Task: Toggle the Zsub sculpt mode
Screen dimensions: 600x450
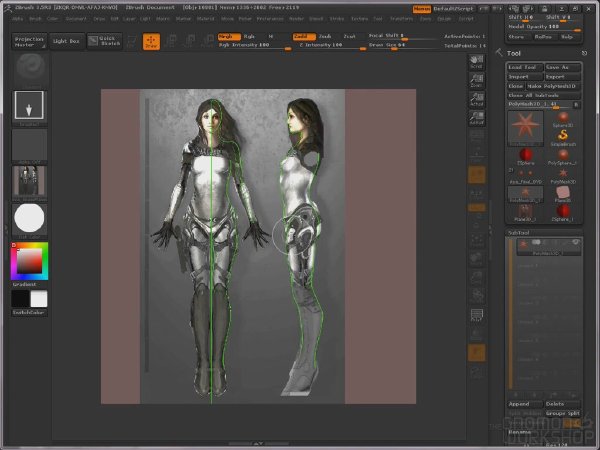Action: tap(325, 36)
